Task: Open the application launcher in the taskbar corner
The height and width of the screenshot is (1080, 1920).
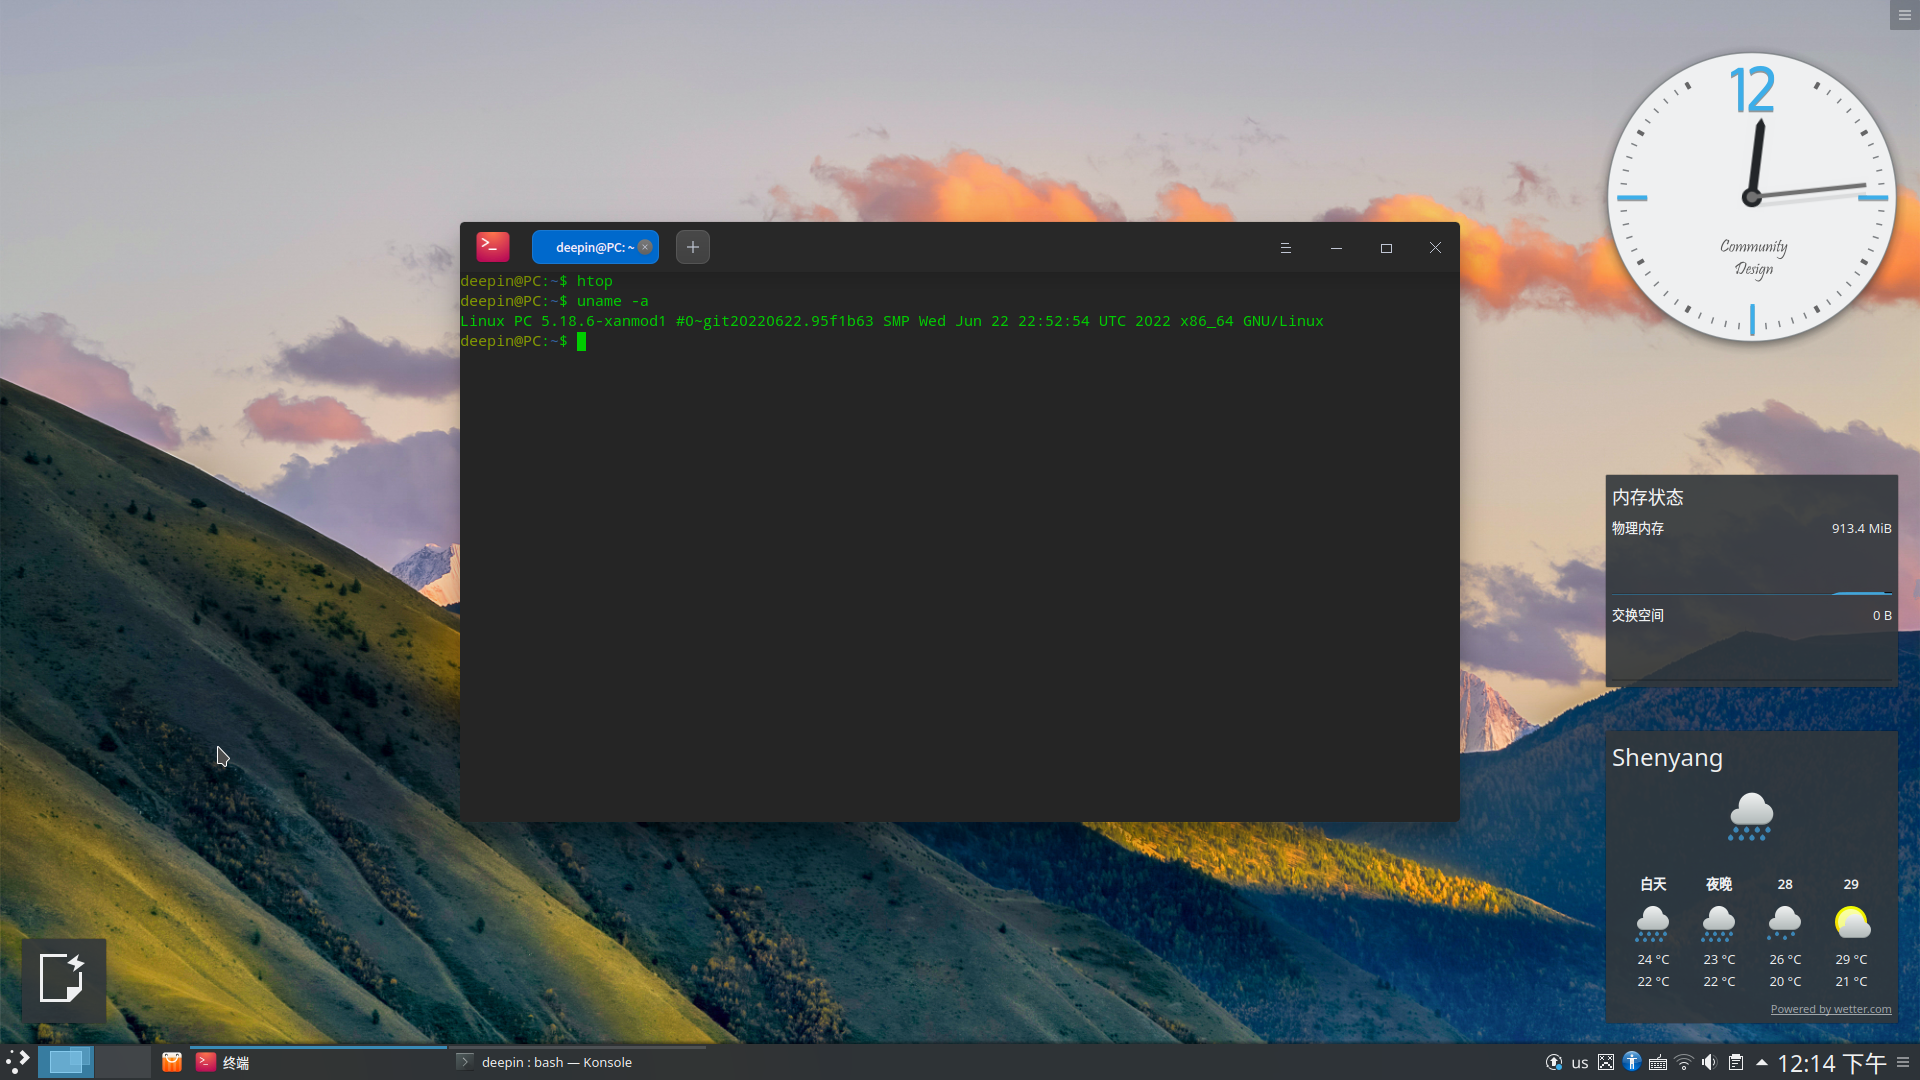Action: [x=18, y=1062]
